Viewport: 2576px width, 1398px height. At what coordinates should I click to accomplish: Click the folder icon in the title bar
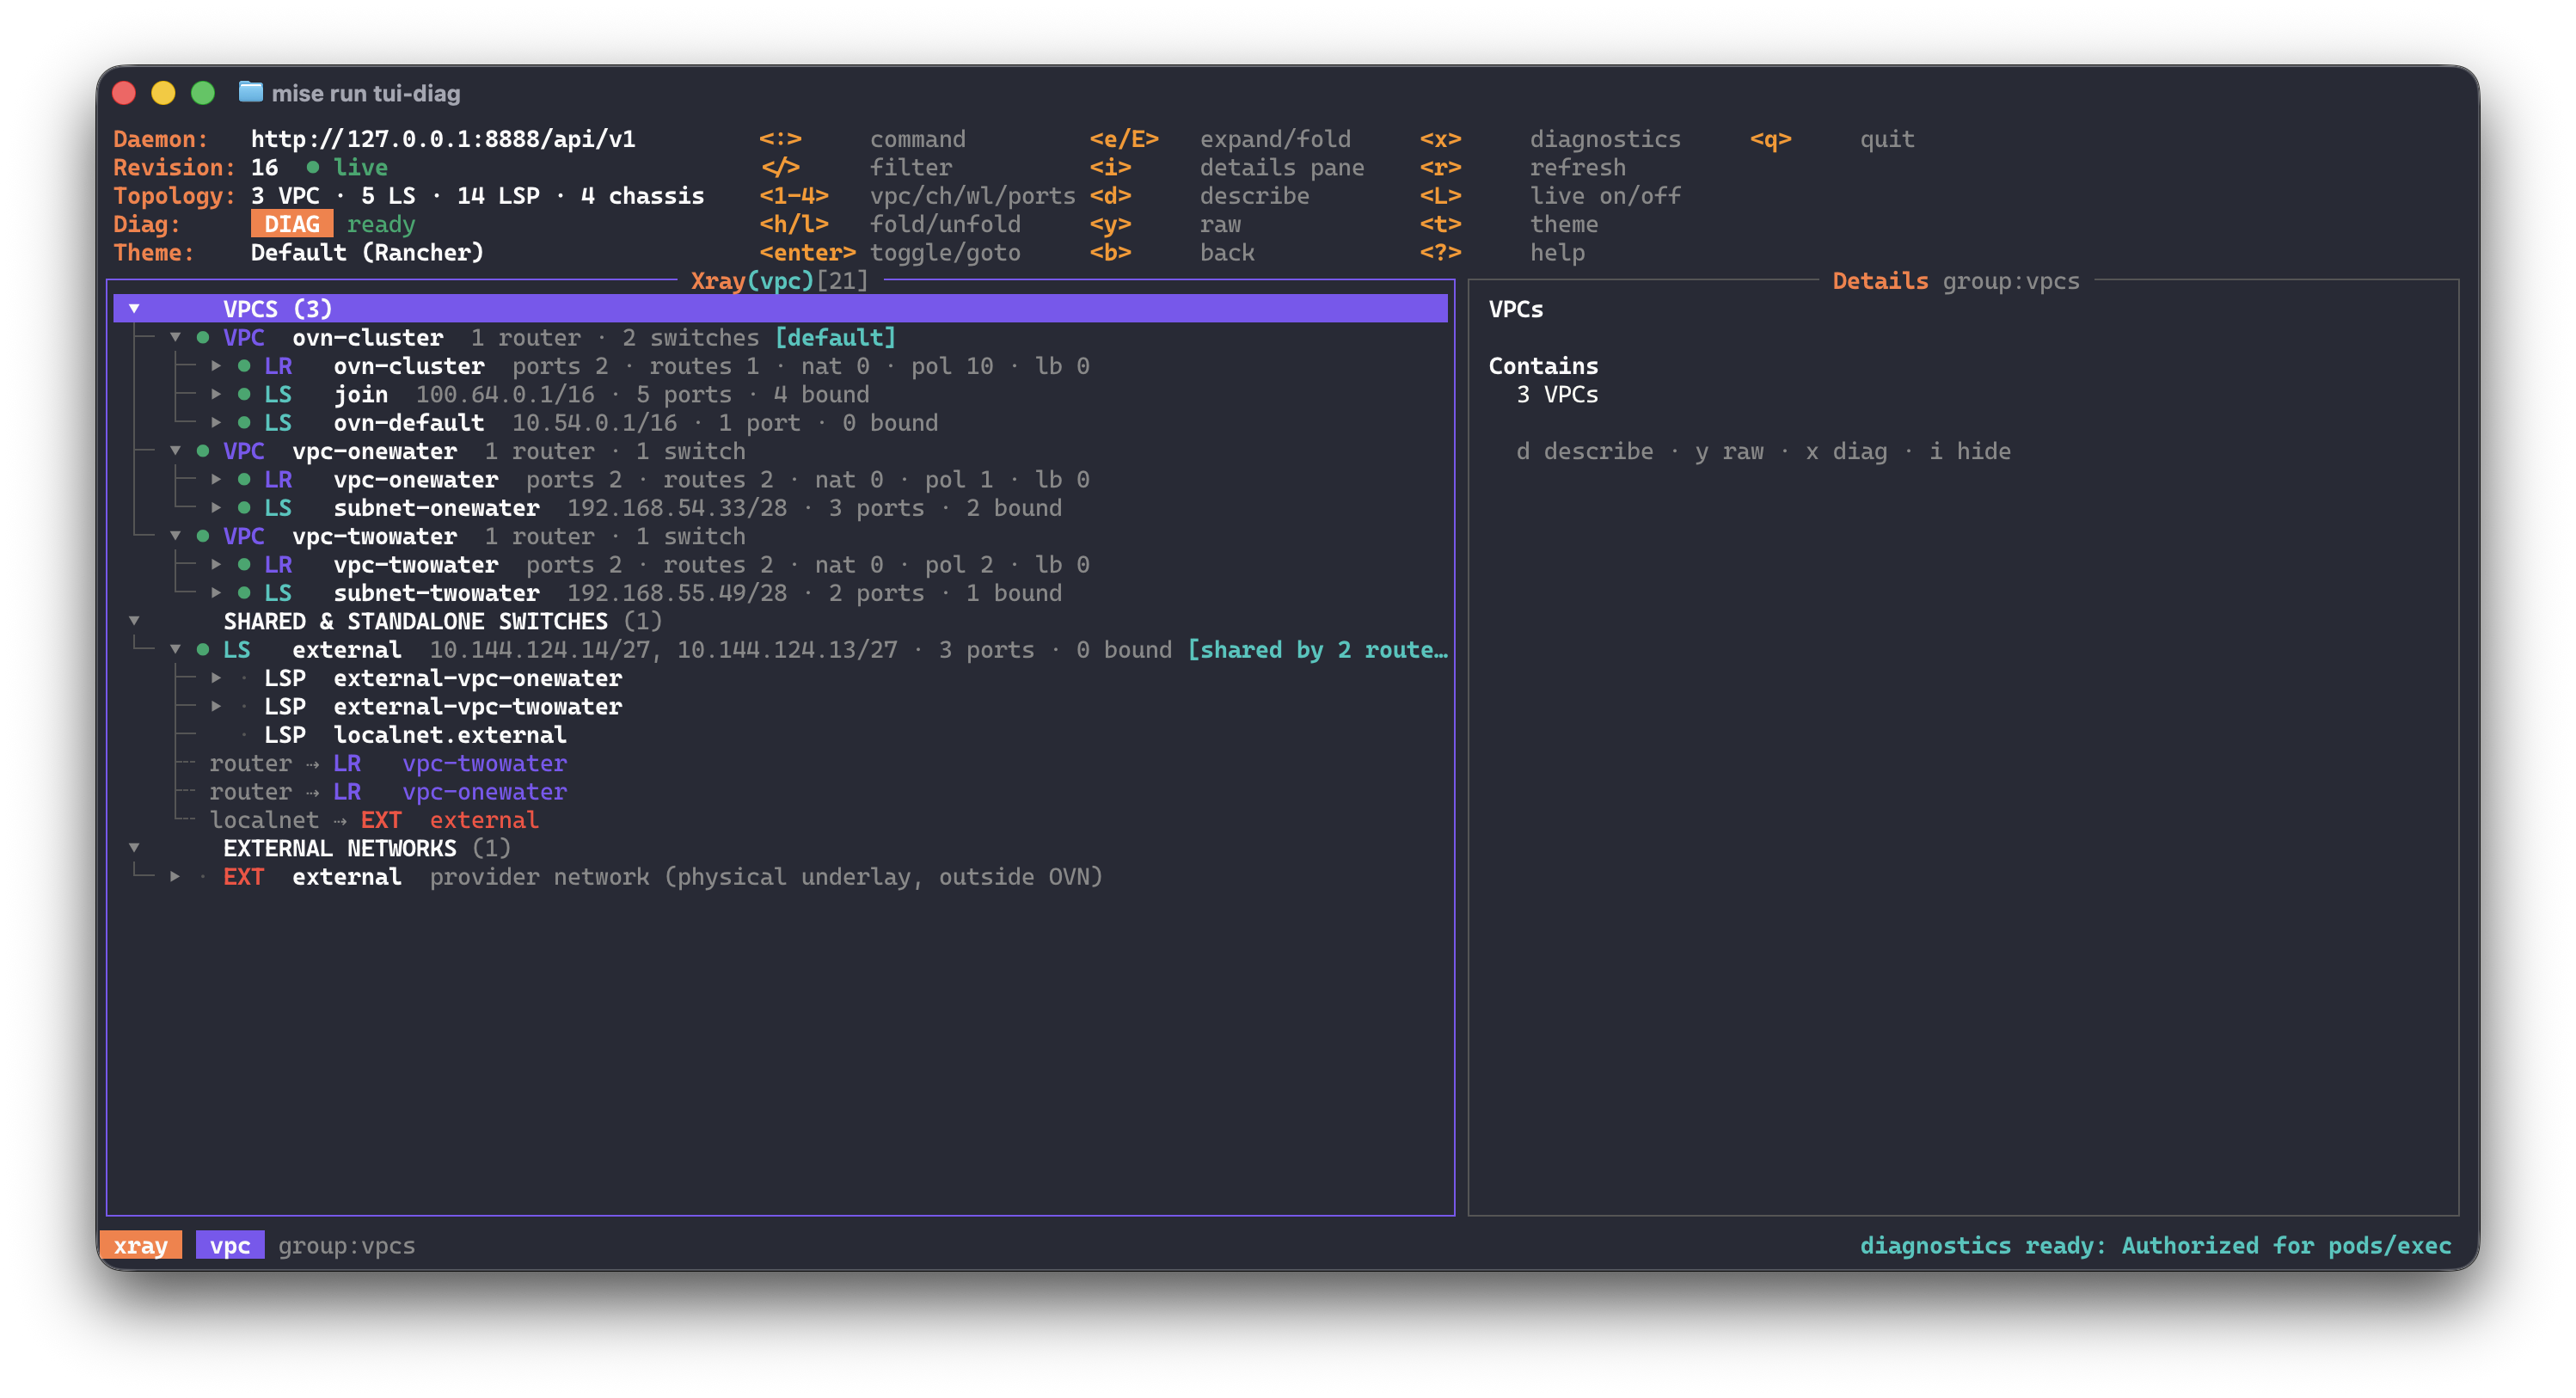(250, 92)
